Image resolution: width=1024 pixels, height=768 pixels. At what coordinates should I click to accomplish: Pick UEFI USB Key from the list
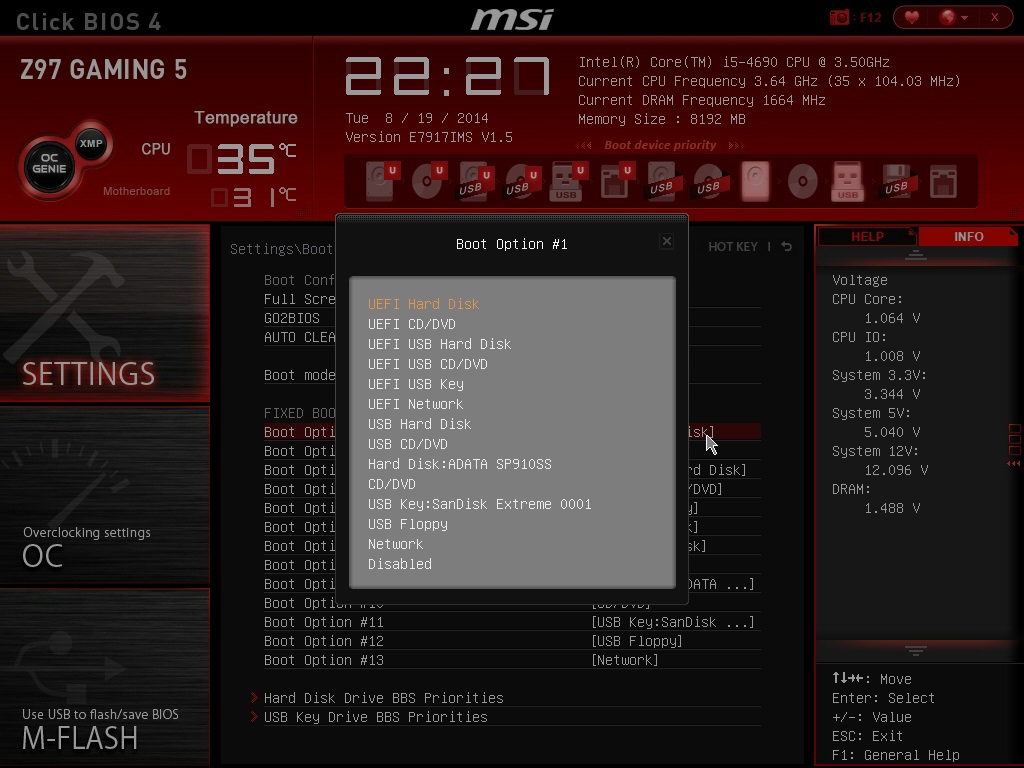click(415, 385)
